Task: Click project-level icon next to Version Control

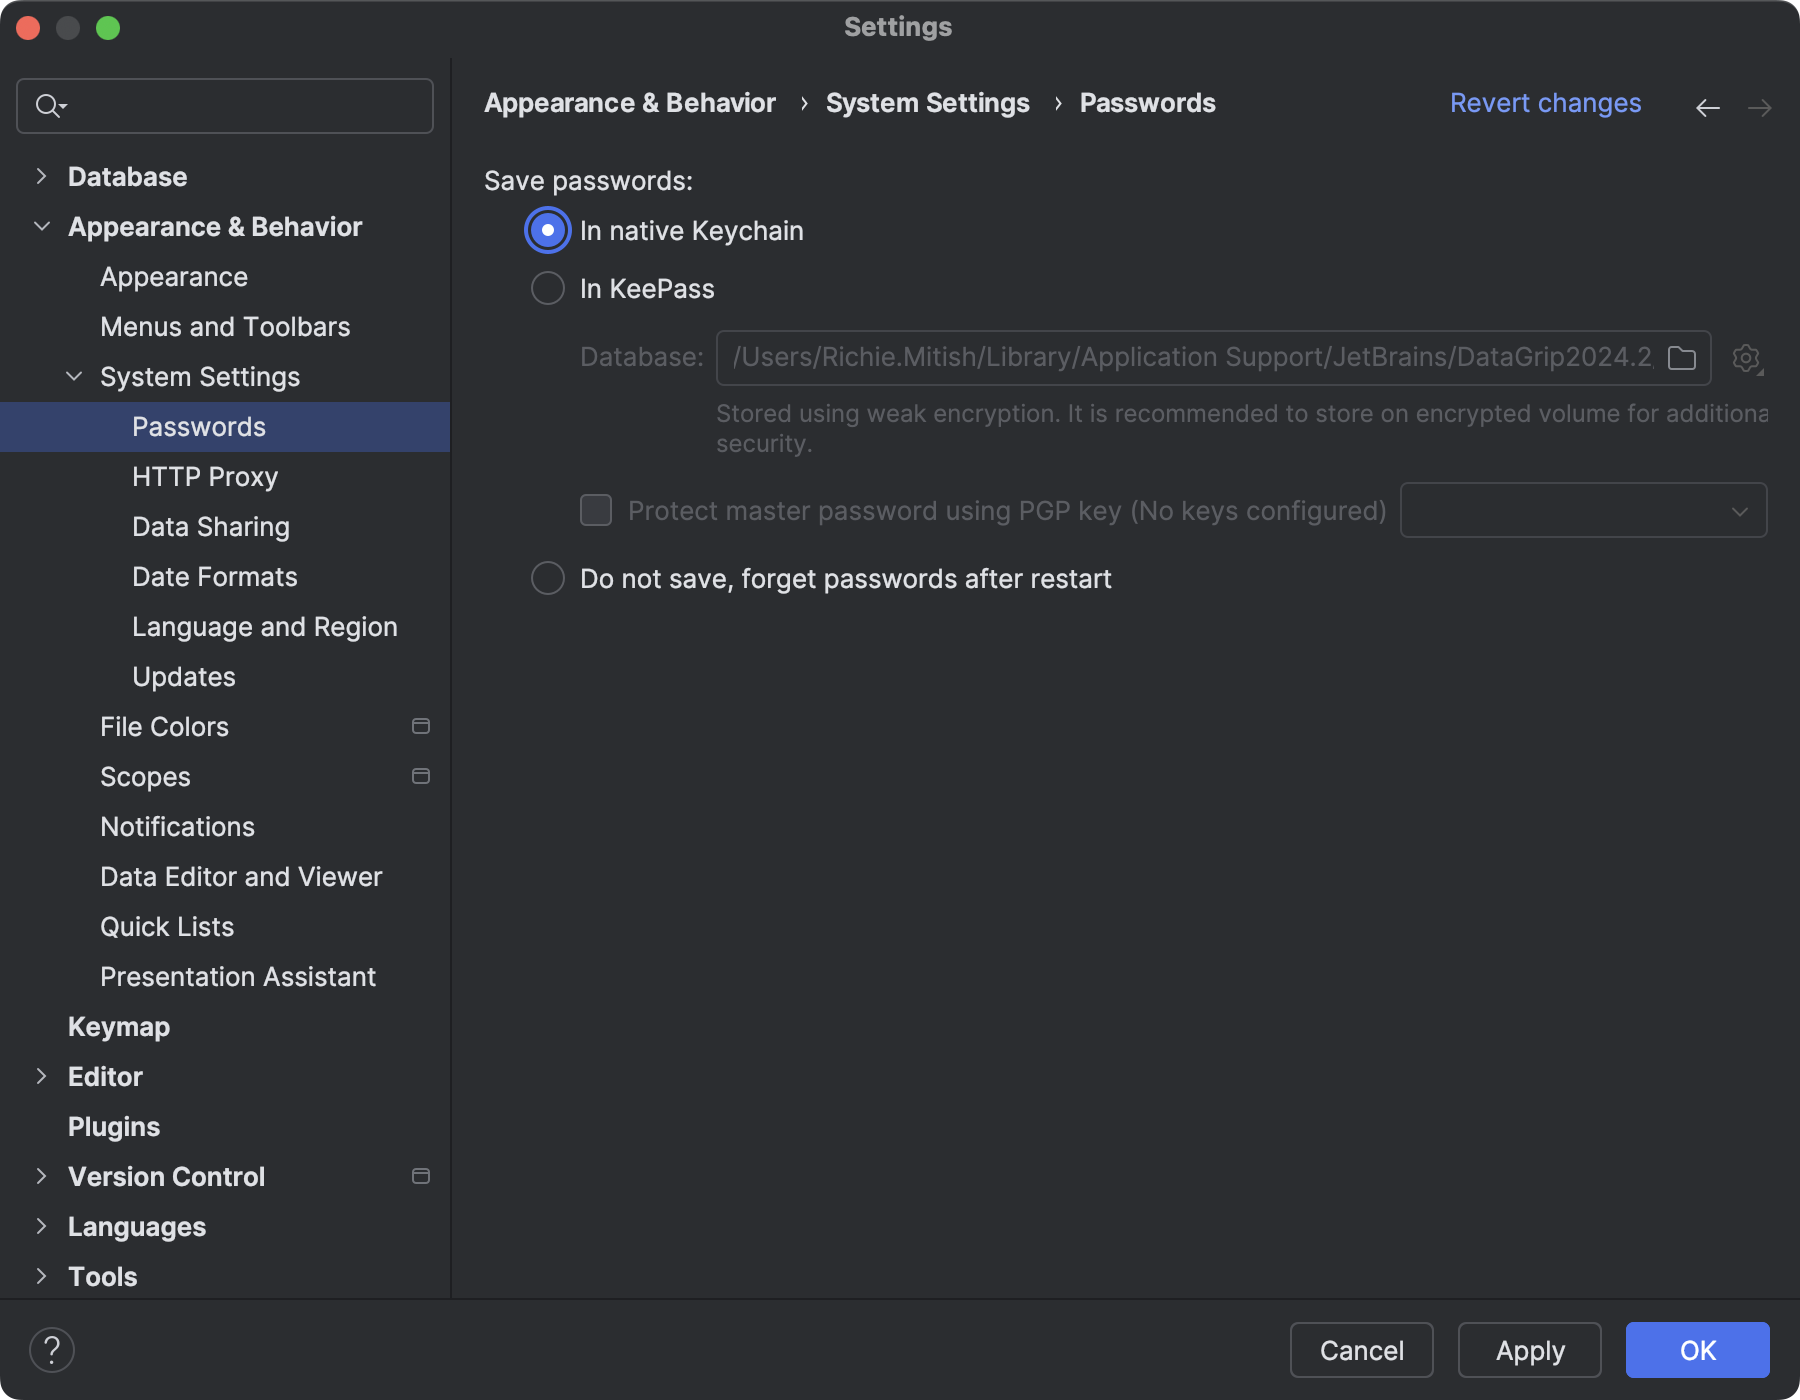Action: click(421, 1177)
